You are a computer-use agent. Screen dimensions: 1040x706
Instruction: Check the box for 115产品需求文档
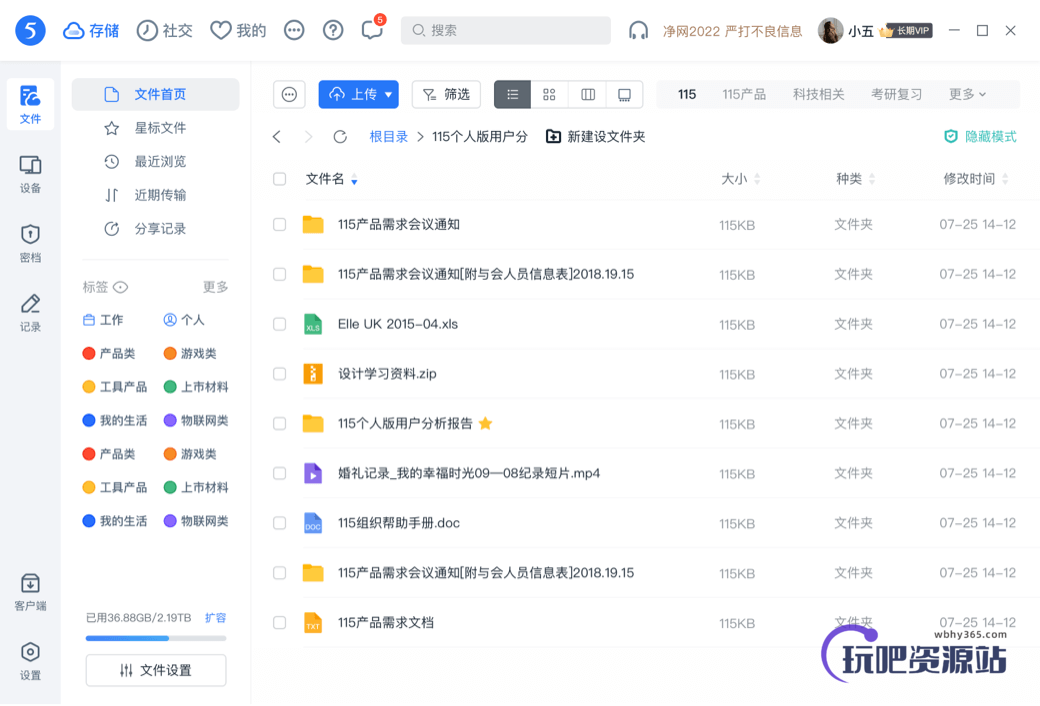[x=280, y=623]
